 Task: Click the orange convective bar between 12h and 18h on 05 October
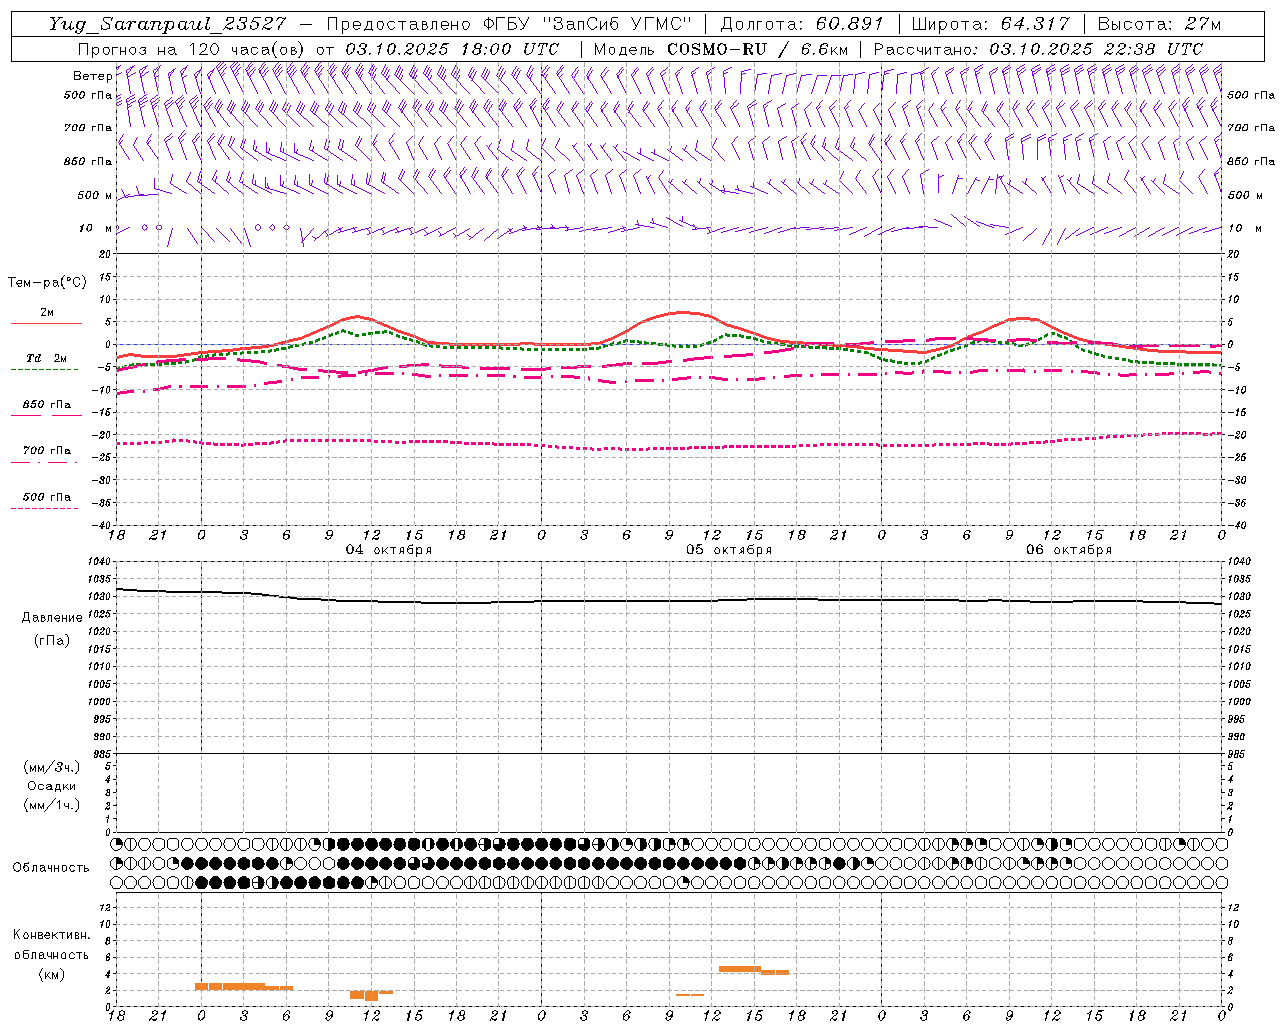[x=754, y=970]
